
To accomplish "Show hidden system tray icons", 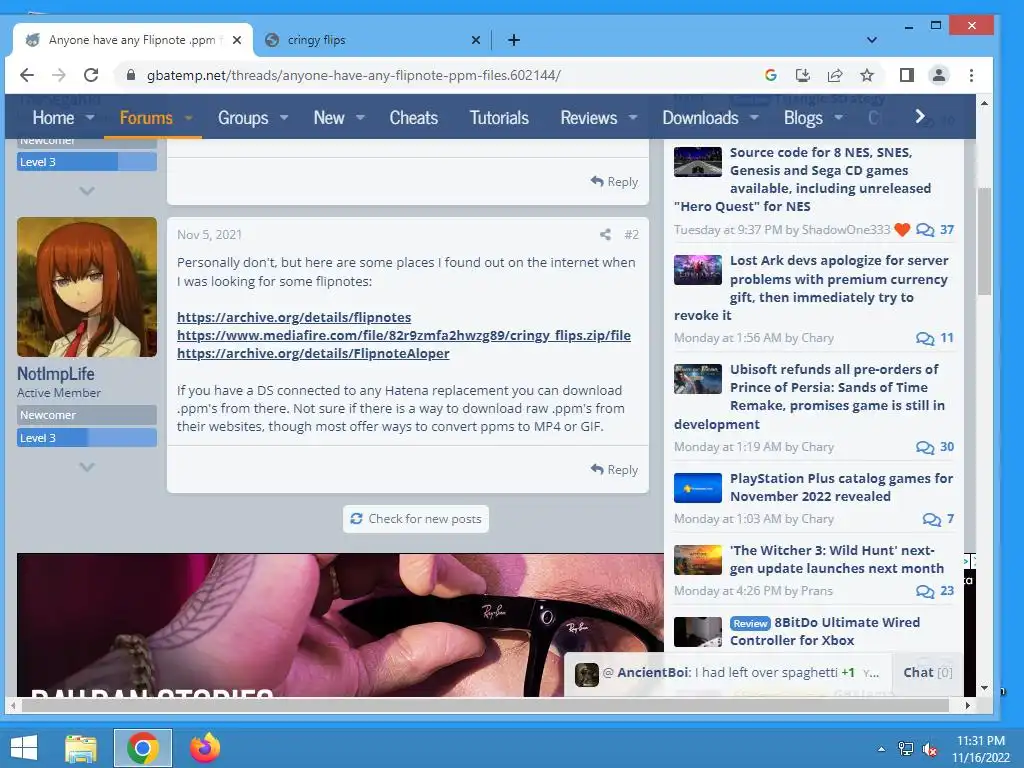I will [881, 748].
